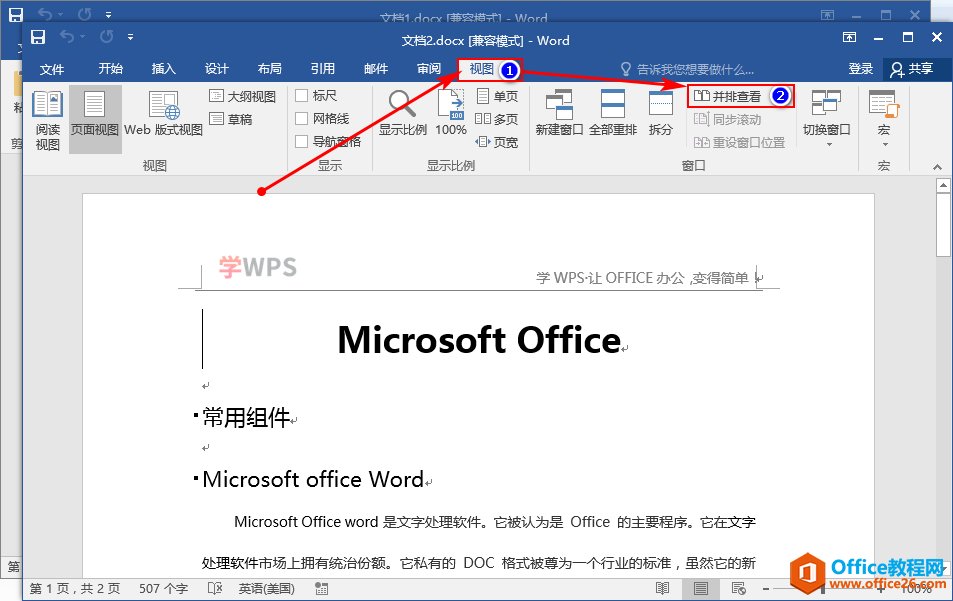Switch to the 插入 ribbon tab
Screen dimensions: 953x601
tap(163, 69)
